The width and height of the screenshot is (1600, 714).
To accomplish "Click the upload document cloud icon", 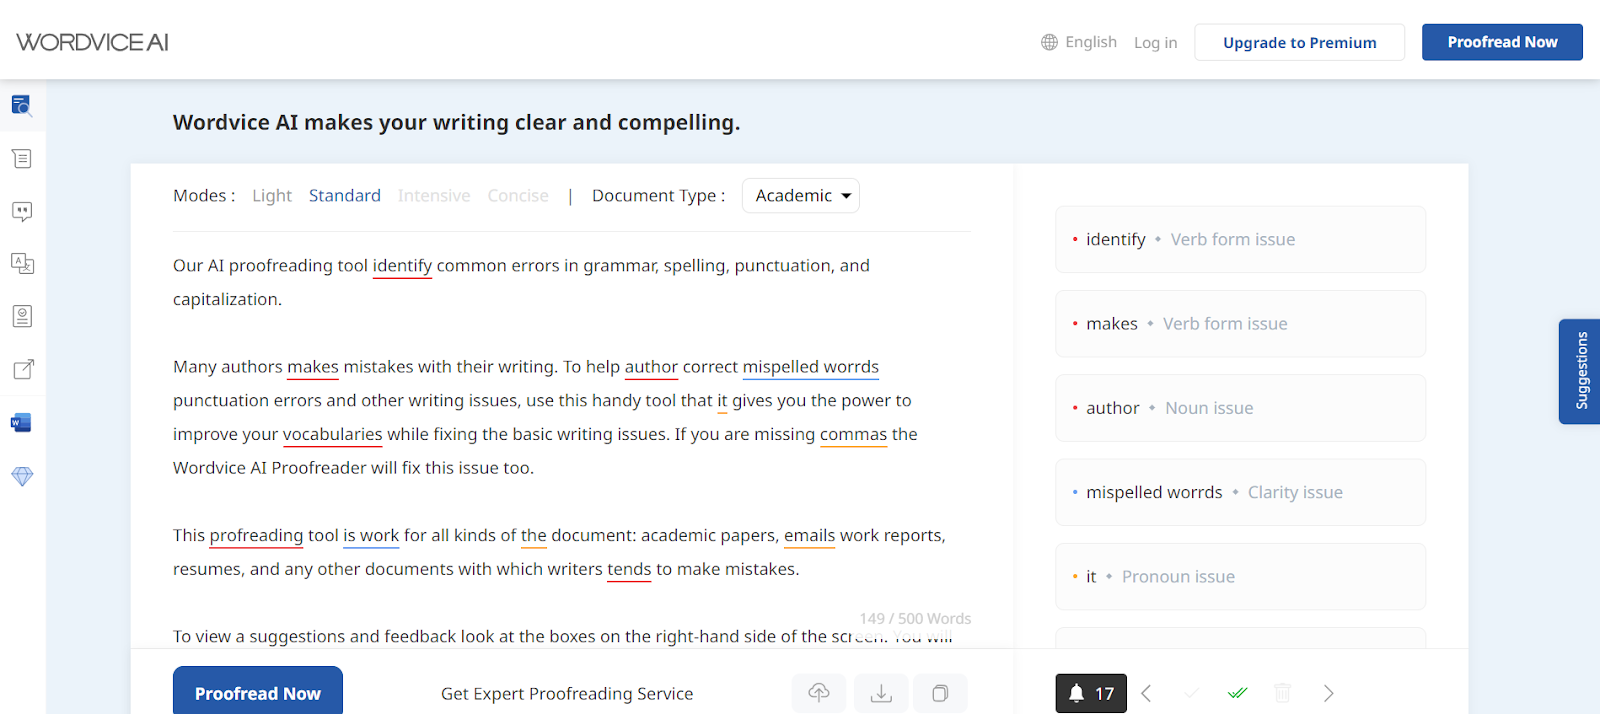I will 819,693.
